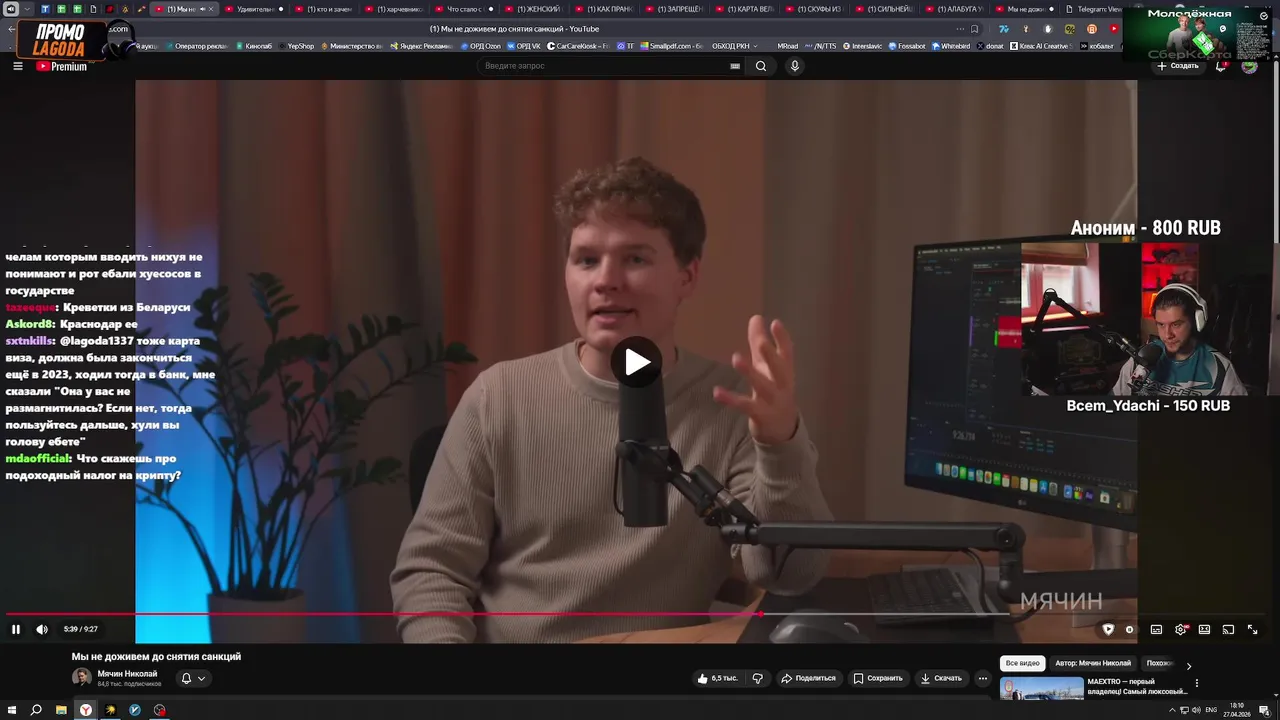The width and height of the screenshot is (1280, 720).
Task: Open the Windows notification center
Action: click(x=1265, y=710)
